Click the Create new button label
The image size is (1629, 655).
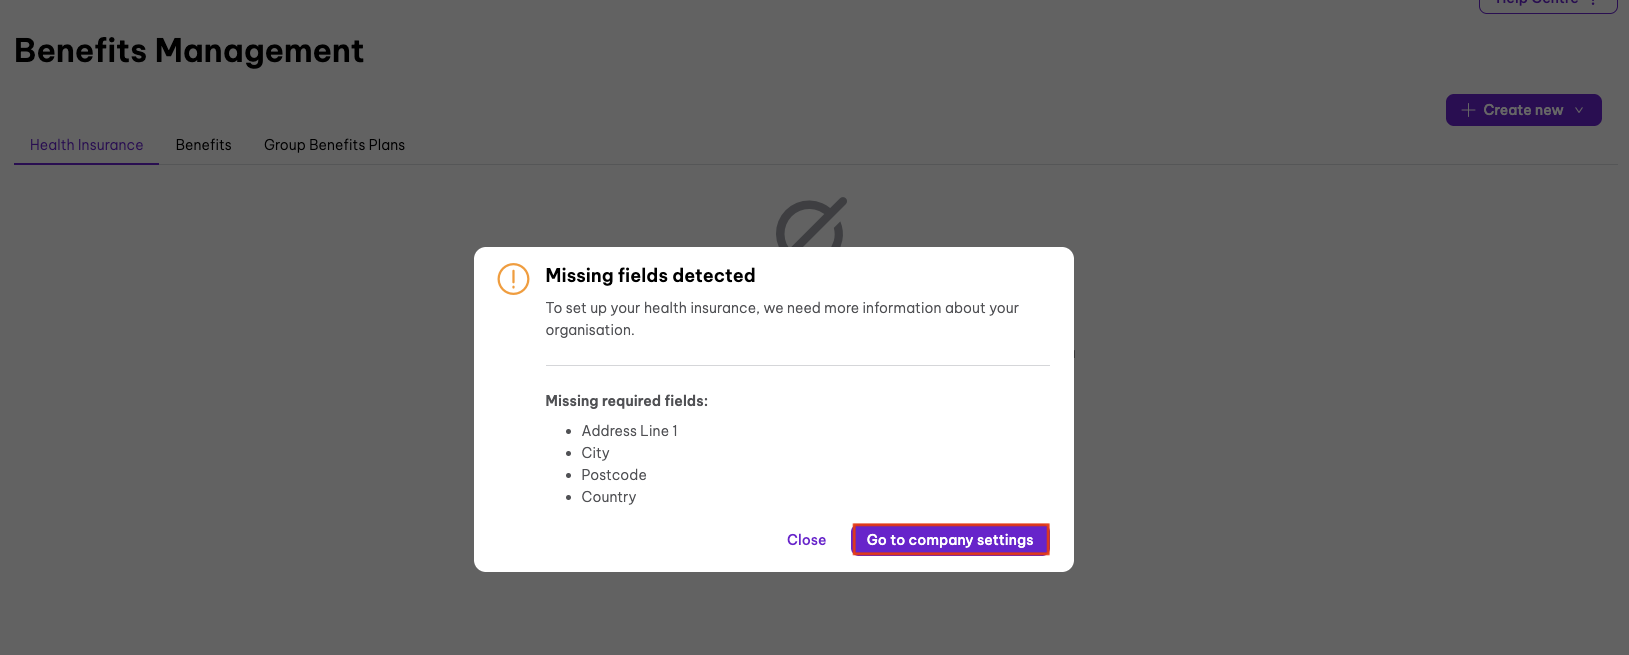[1522, 110]
